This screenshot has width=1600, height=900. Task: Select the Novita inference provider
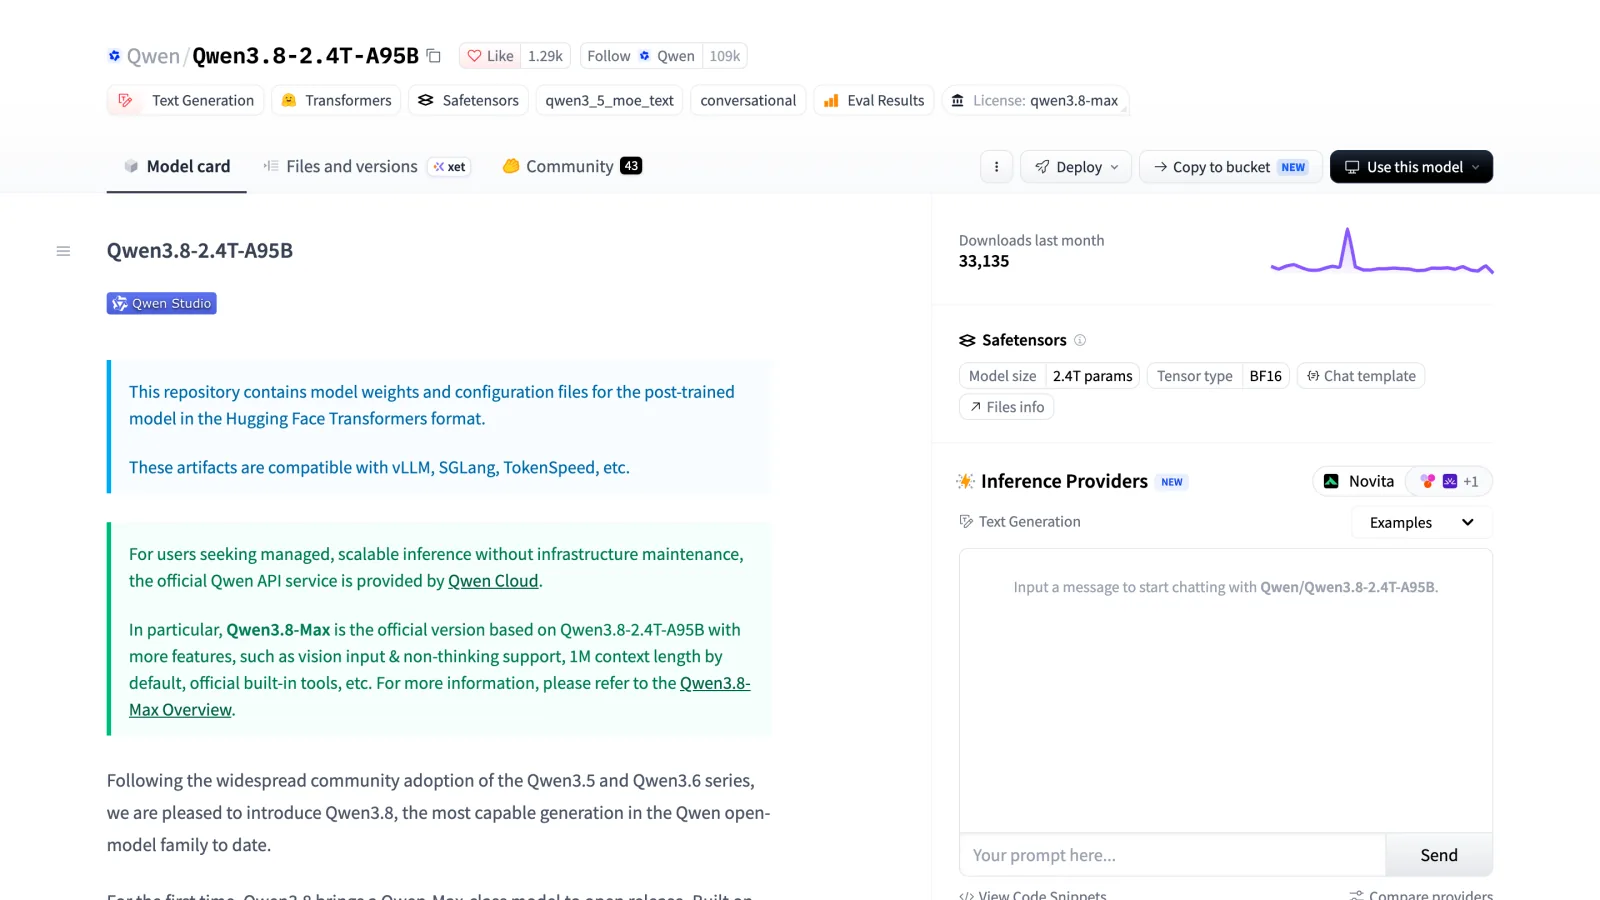(1359, 481)
